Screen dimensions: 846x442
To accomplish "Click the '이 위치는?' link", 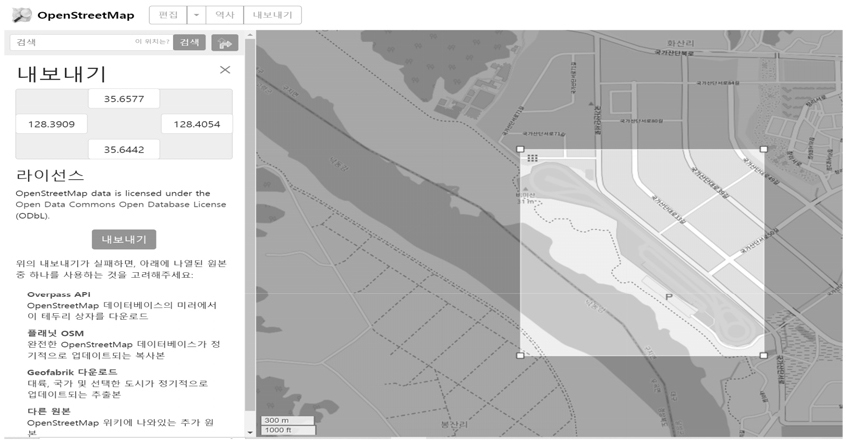I will coord(152,42).
